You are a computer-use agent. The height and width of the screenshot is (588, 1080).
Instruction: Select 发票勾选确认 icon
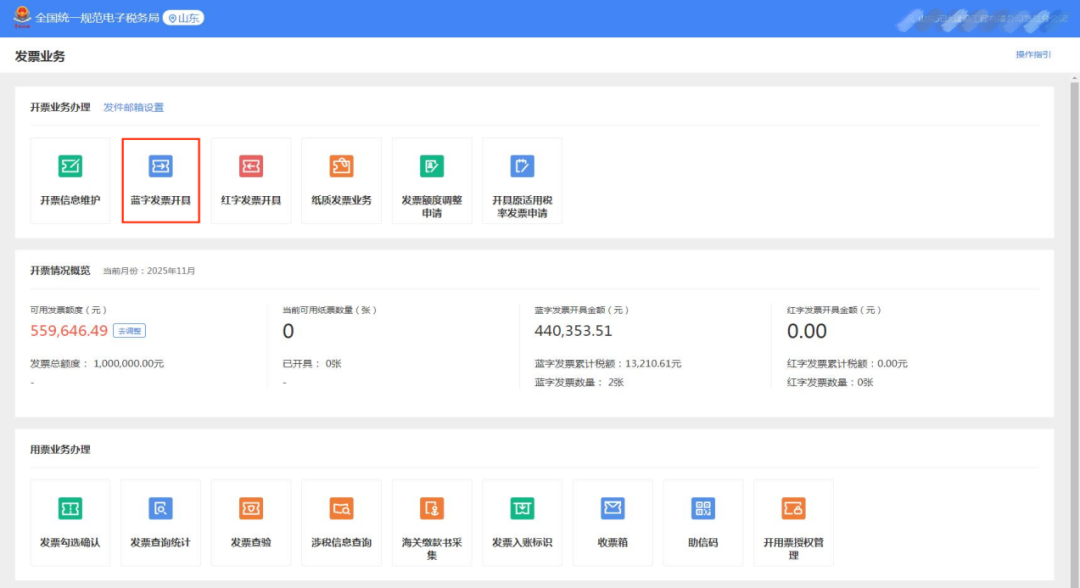70,521
